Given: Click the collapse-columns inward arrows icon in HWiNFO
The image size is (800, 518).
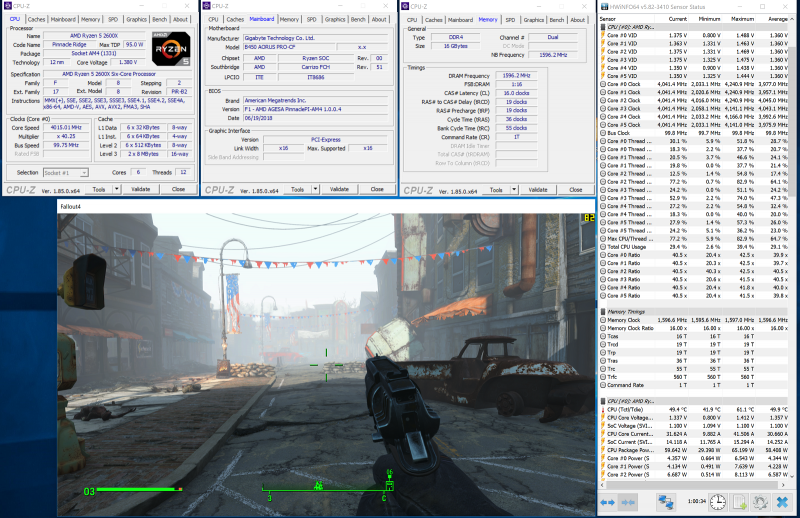Looking at the screenshot, I should coord(628,502).
